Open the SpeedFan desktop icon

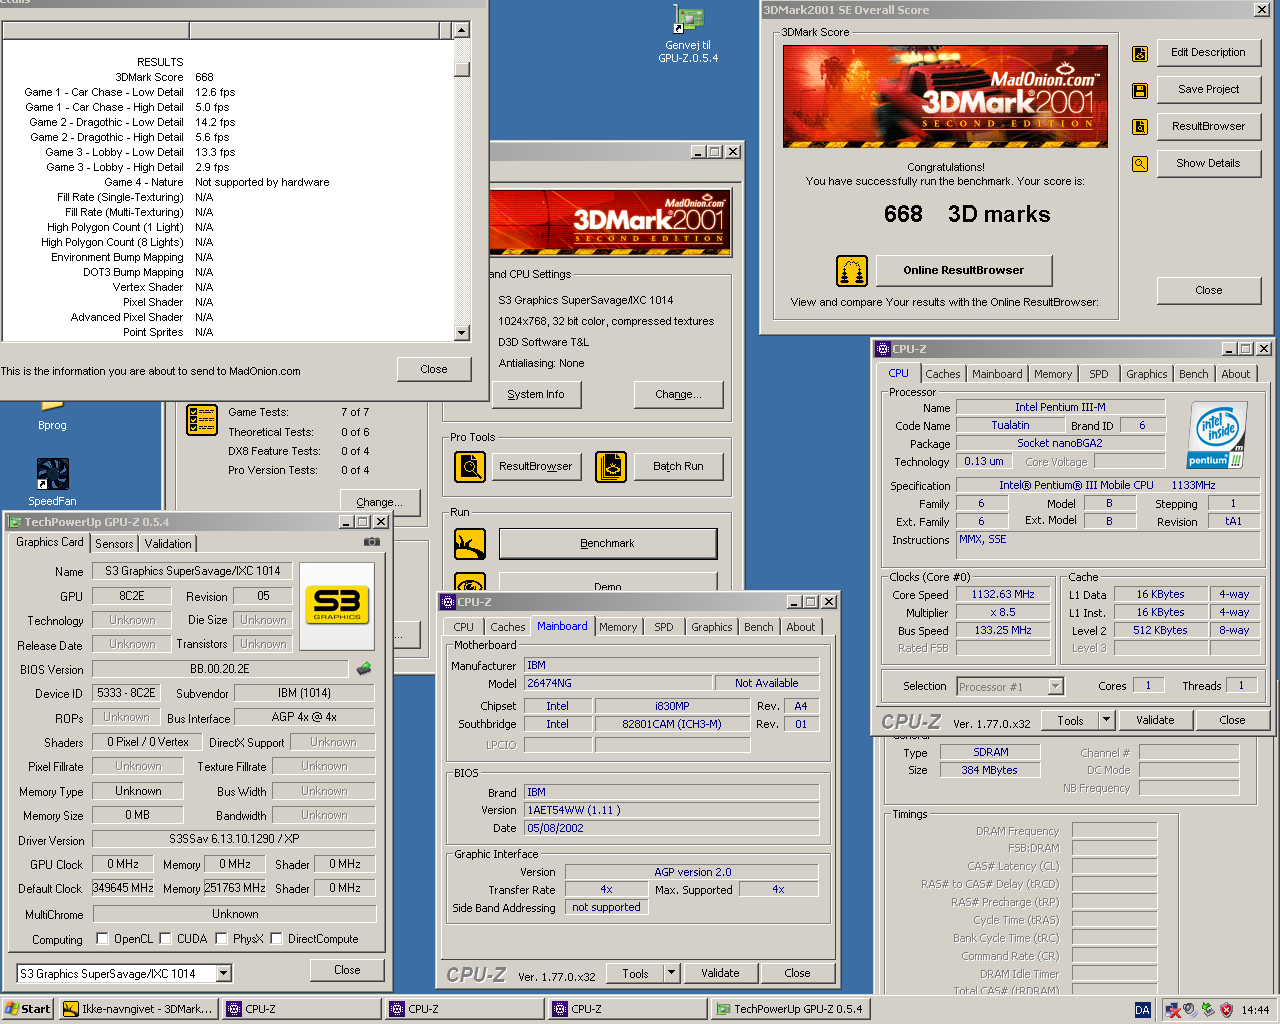pyautogui.click(x=52, y=482)
